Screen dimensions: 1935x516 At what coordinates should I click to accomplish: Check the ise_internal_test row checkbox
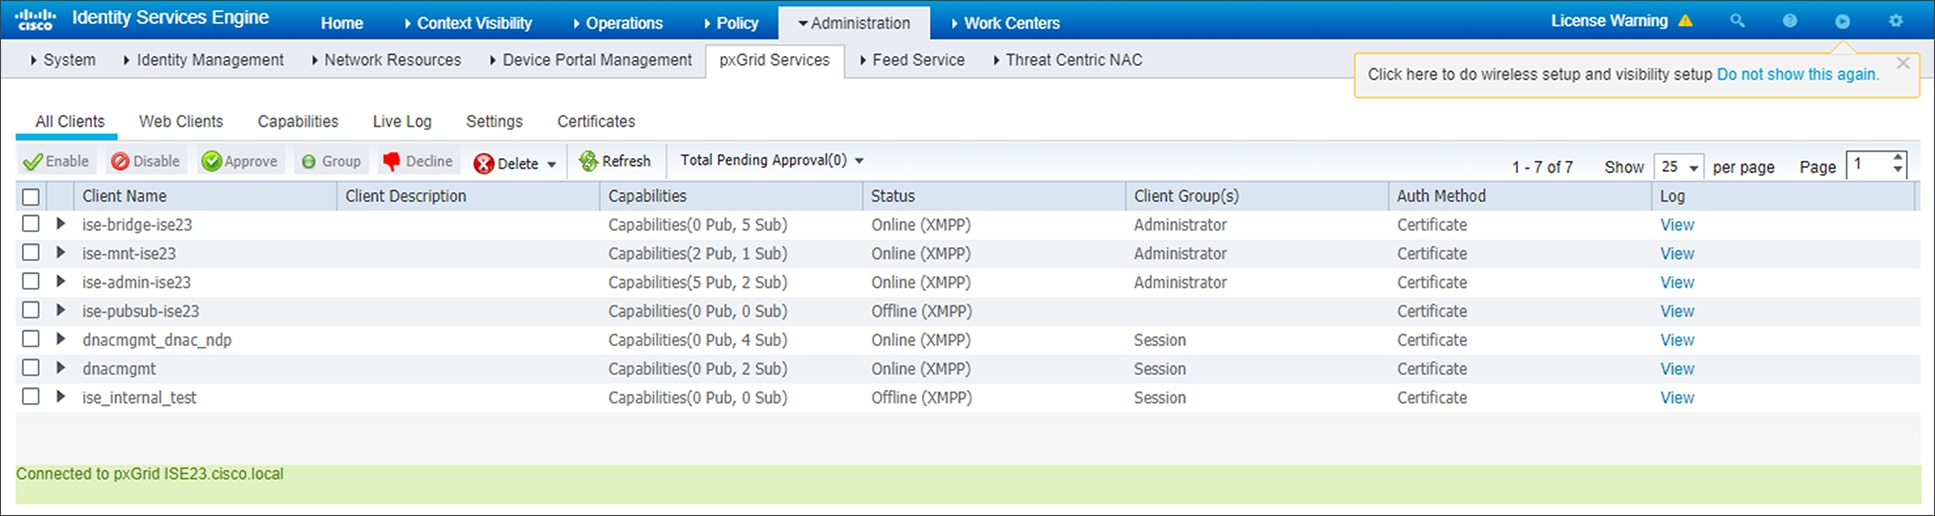click(31, 397)
